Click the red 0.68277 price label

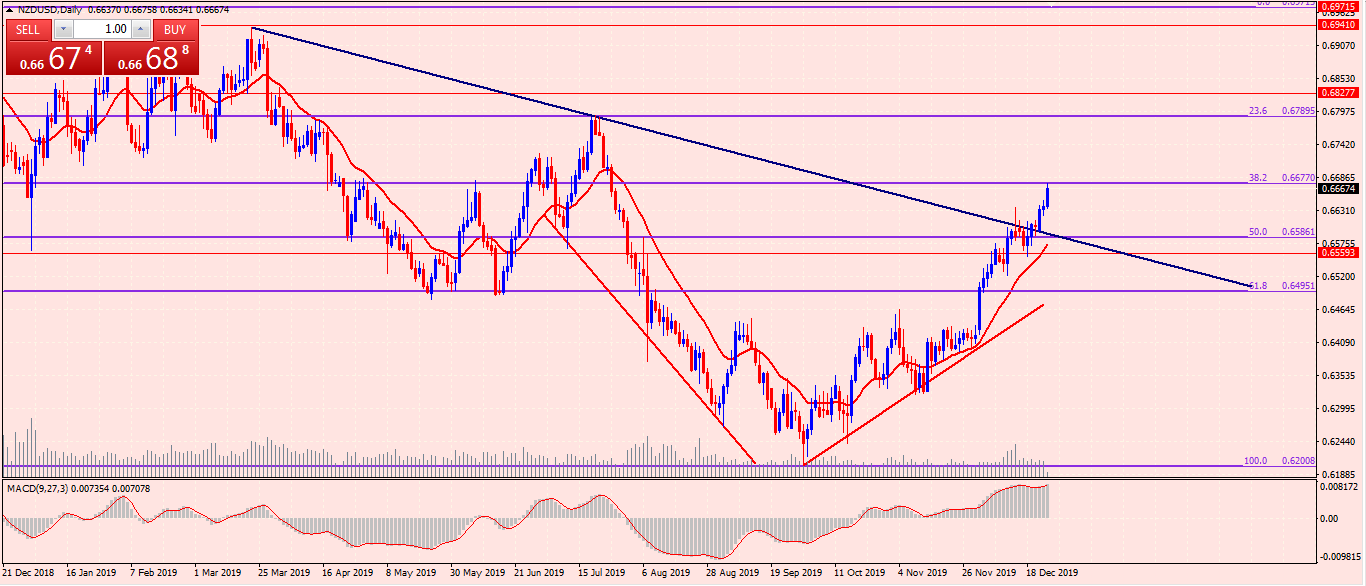(1338, 92)
